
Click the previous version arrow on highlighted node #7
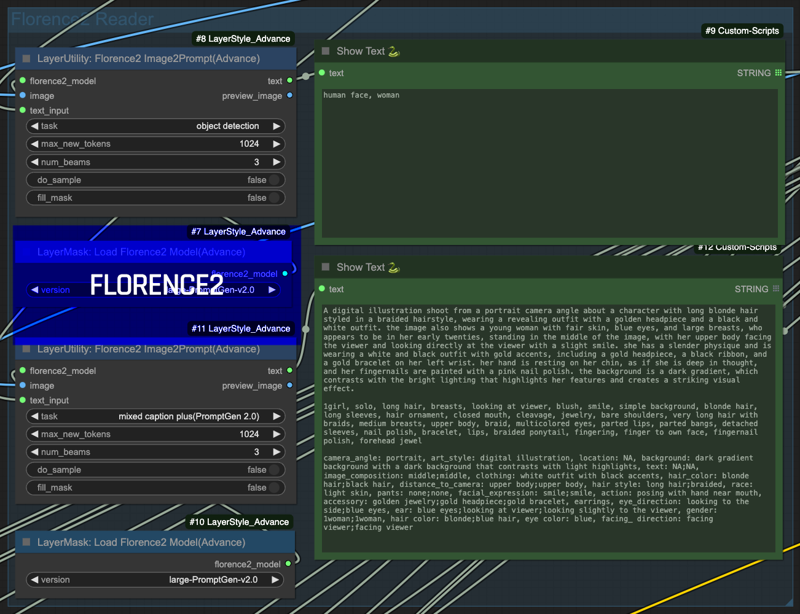pyautogui.click(x=34, y=290)
